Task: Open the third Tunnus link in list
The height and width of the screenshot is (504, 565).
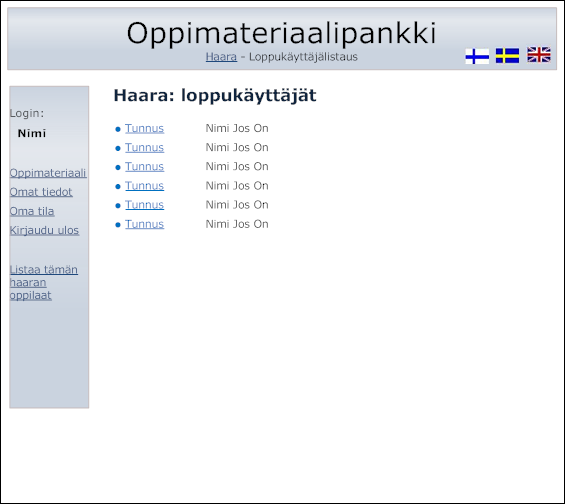Action: coord(144,166)
